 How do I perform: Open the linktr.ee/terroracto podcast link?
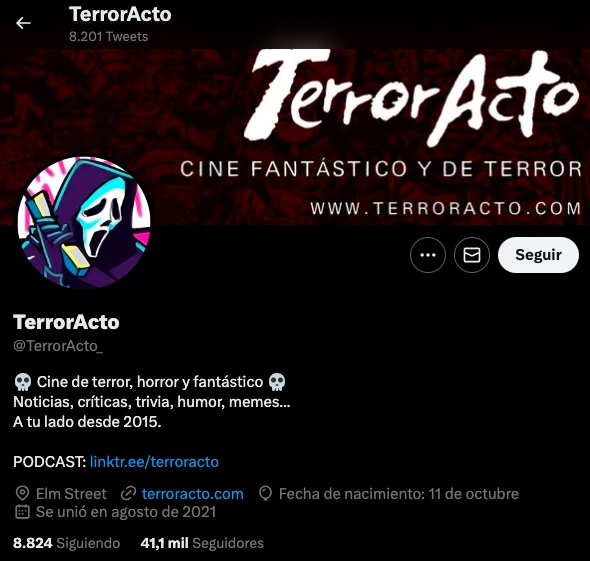click(x=154, y=462)
